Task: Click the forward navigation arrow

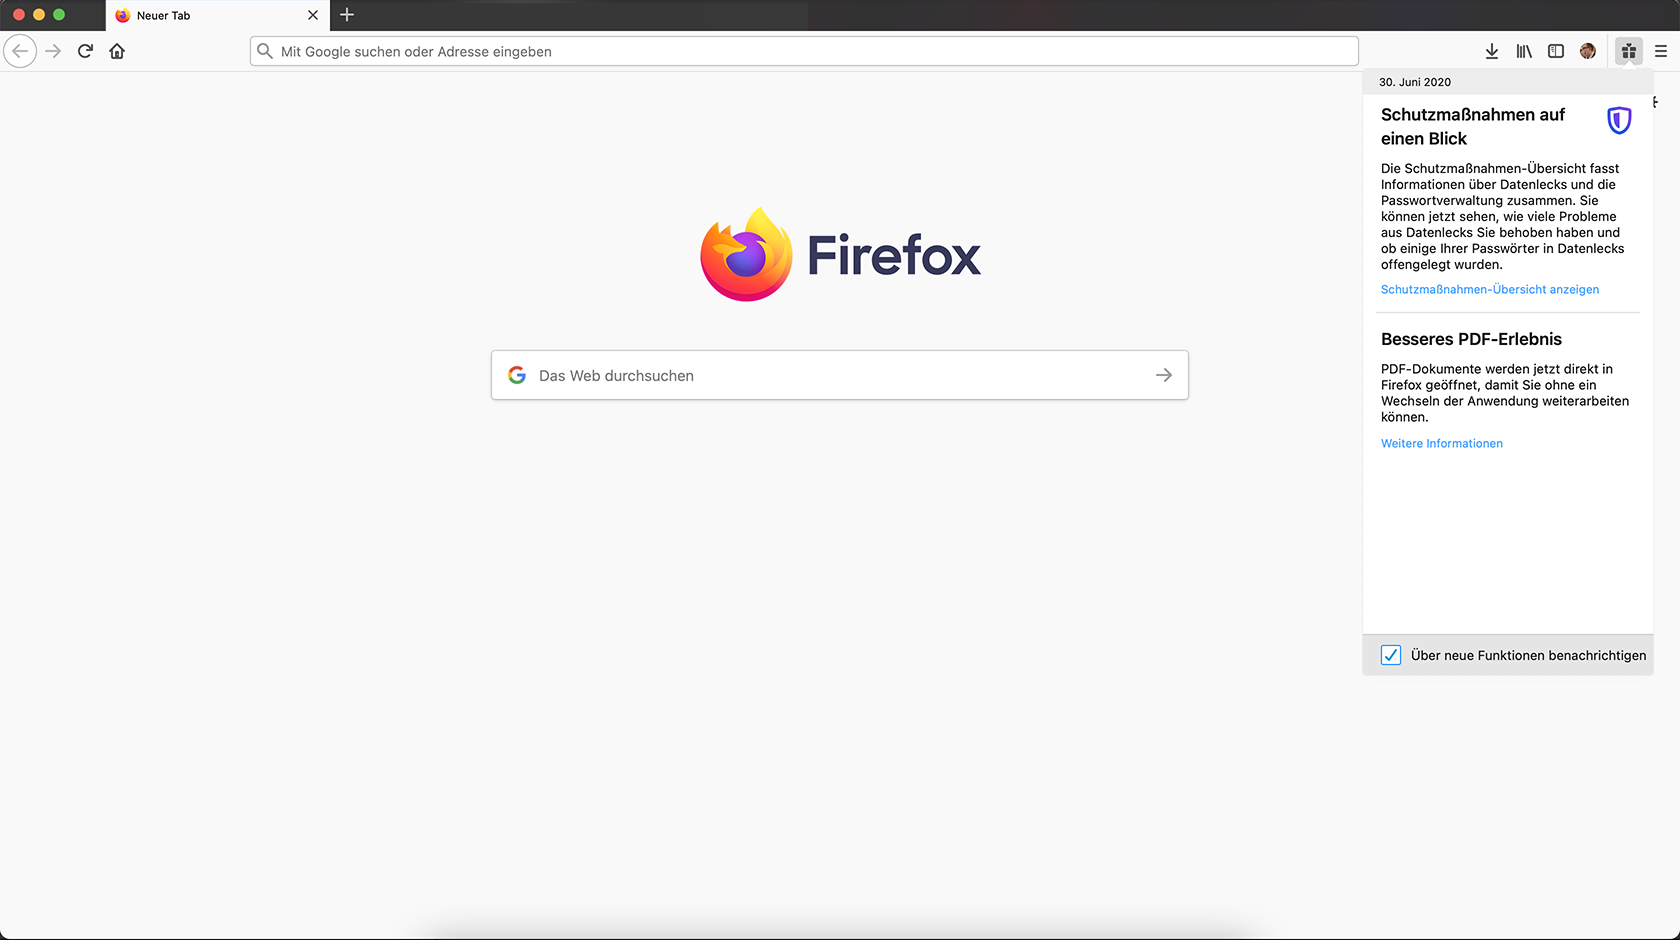Action: 53,51
